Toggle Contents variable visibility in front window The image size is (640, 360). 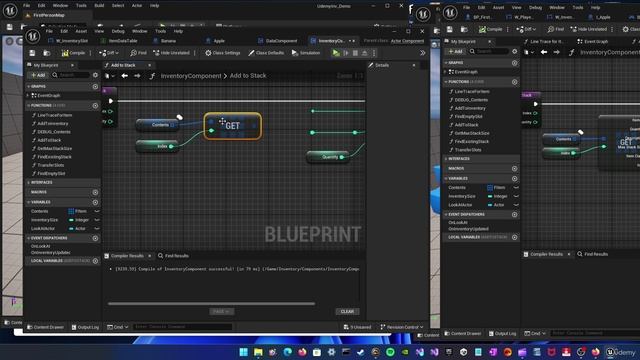pyautogui.click(x=97, y=211)
